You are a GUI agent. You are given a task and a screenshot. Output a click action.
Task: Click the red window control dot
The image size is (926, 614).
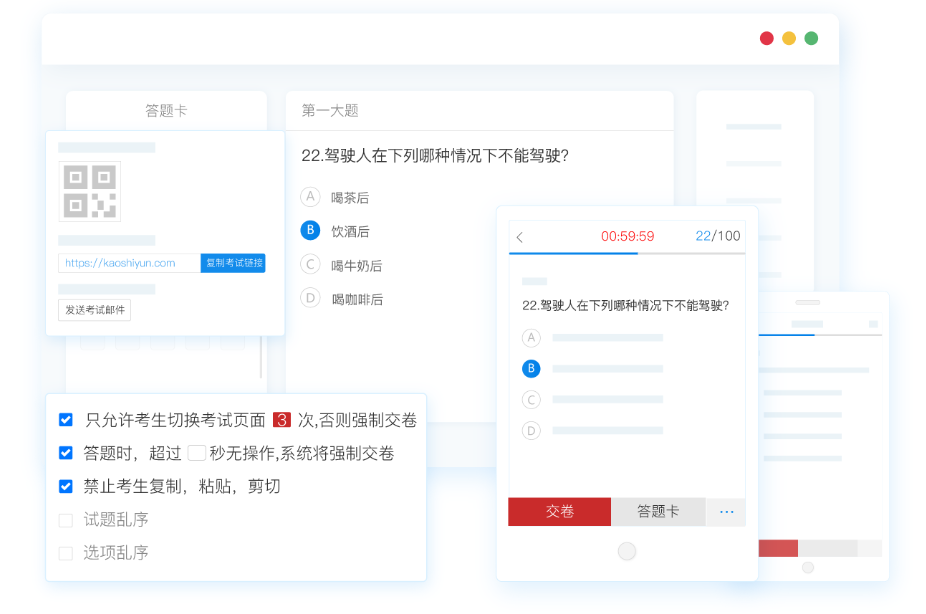coord(767,38)
